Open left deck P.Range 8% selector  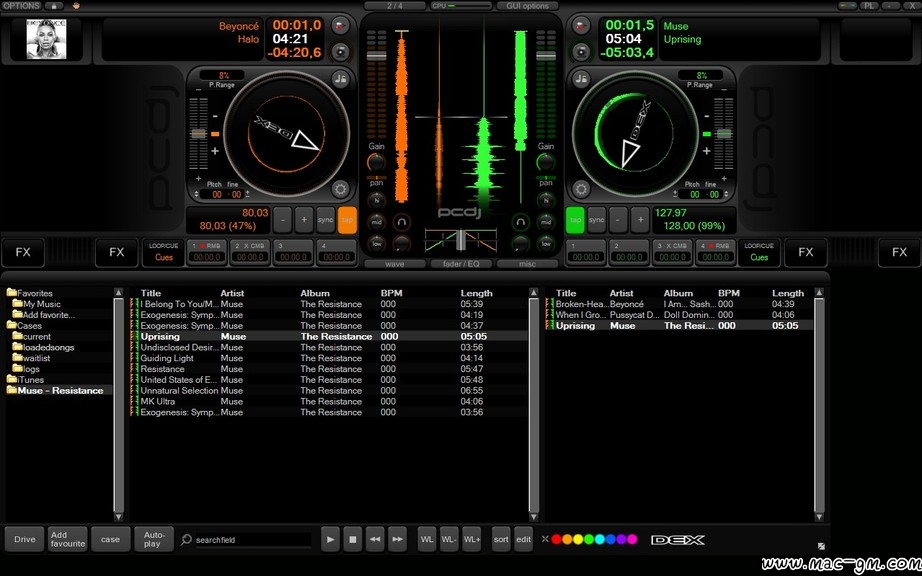(223, 75)
